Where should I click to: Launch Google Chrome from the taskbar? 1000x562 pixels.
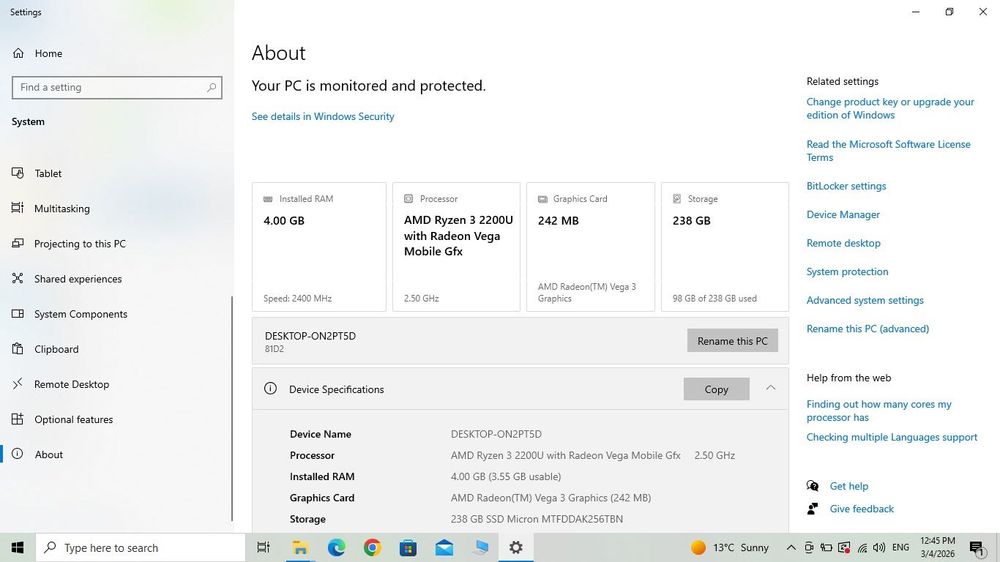[372, 547]
